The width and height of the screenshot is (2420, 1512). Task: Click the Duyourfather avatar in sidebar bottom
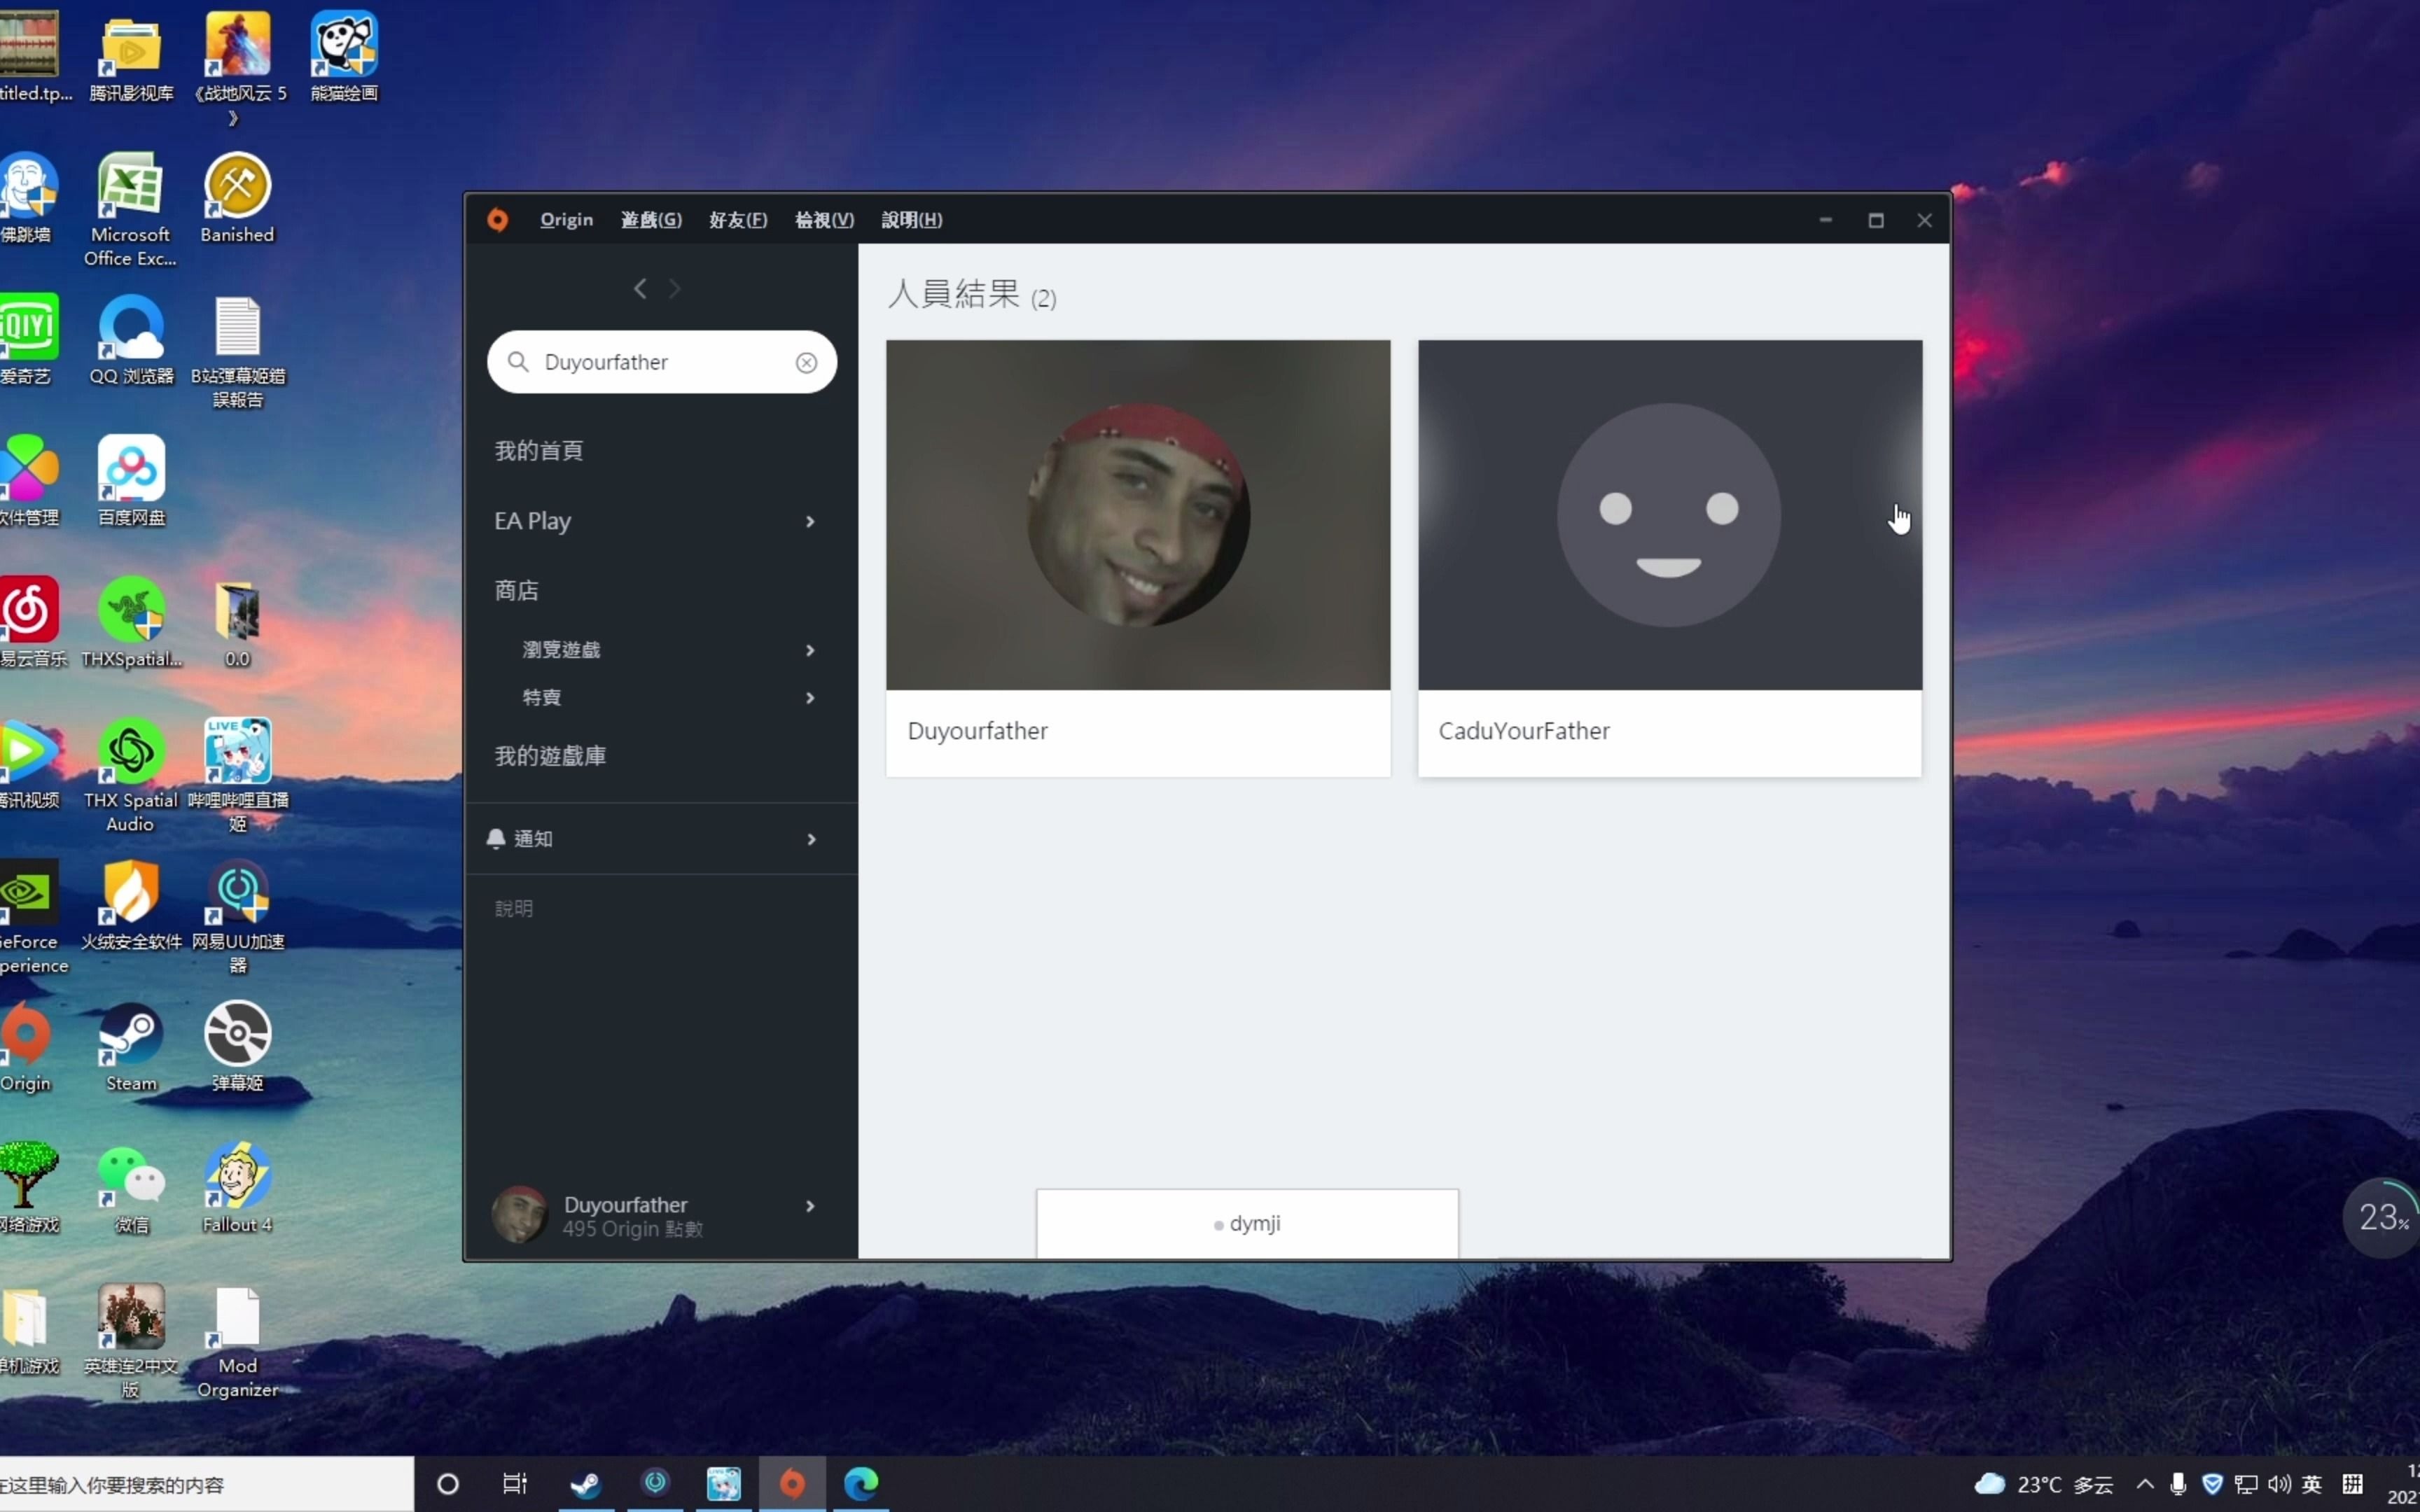pyautogui.click(x=519, y=1214)
